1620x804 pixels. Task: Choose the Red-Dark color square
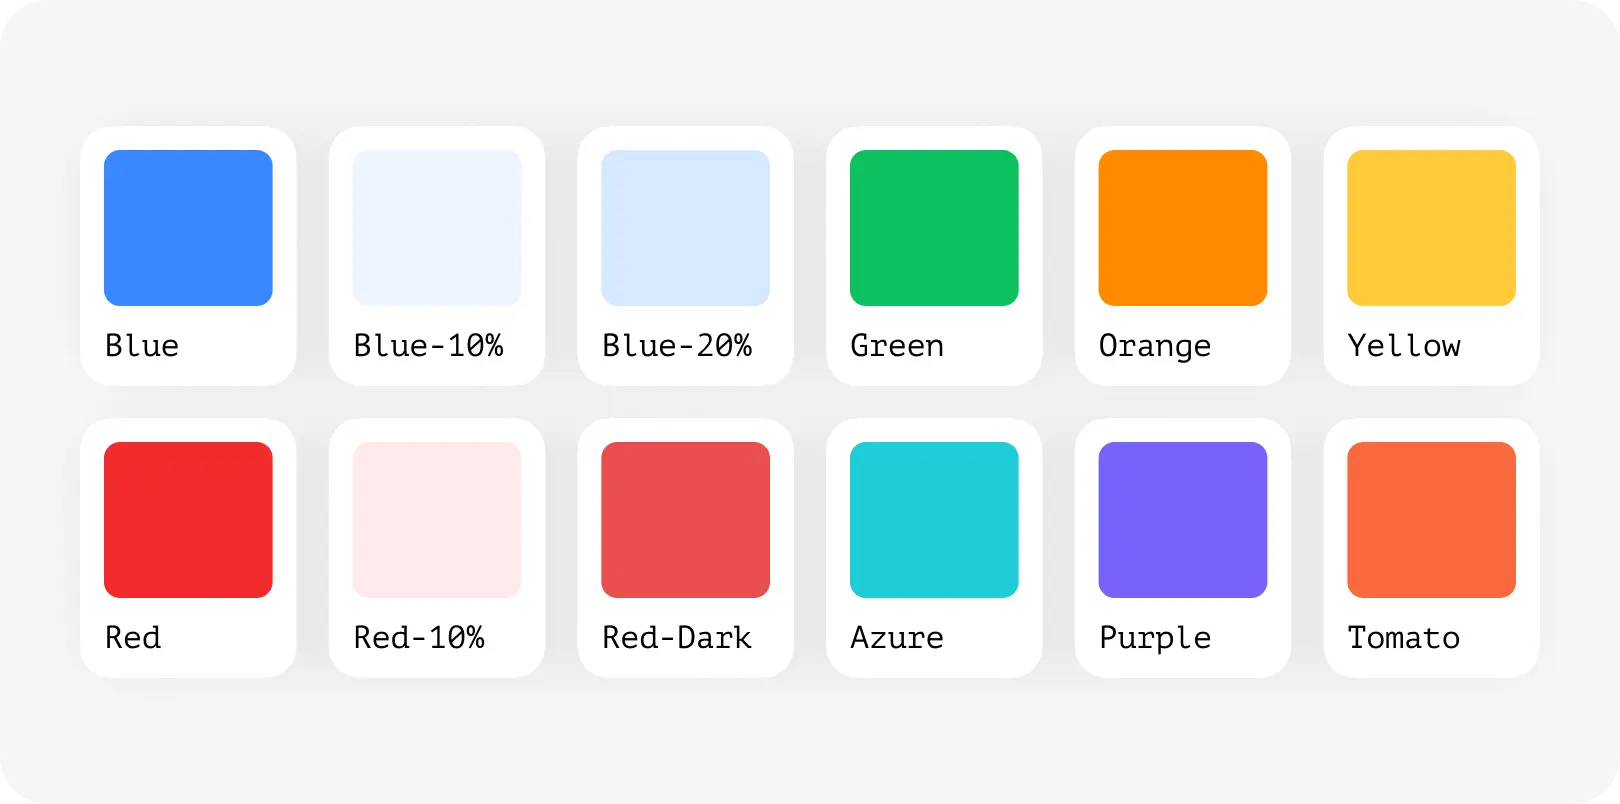685,520
